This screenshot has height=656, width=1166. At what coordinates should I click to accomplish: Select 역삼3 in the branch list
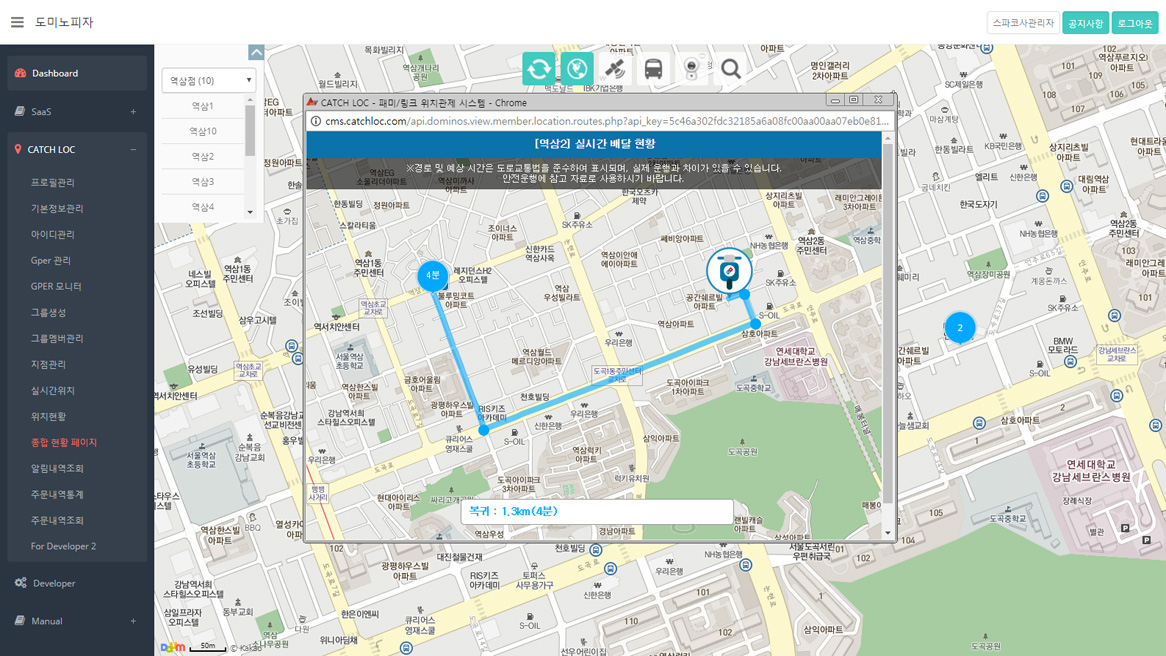tap(202, 181)
